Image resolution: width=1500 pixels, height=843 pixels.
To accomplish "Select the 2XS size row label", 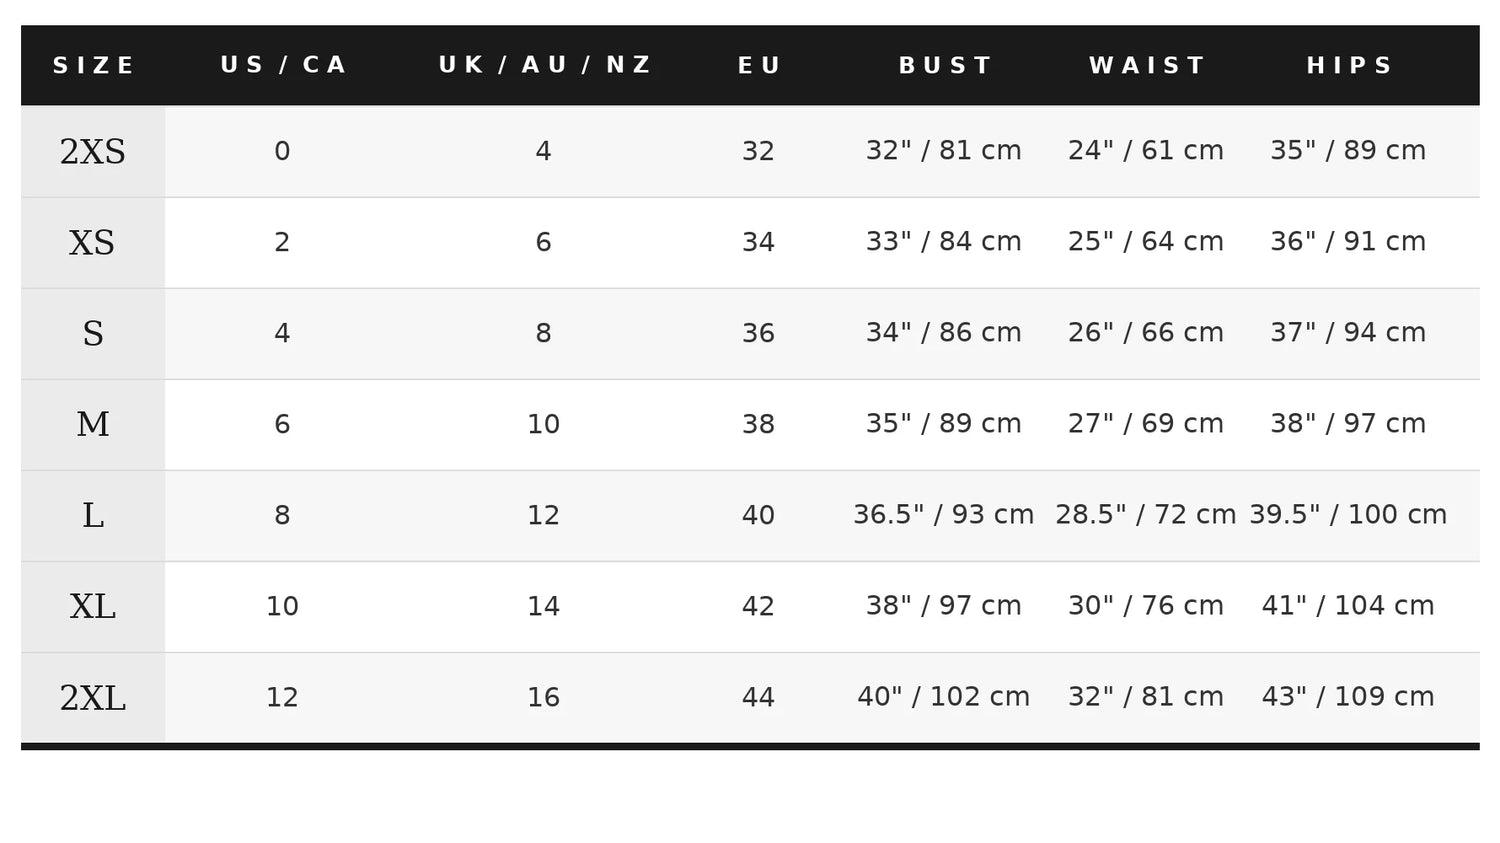I will pos(93,152).
